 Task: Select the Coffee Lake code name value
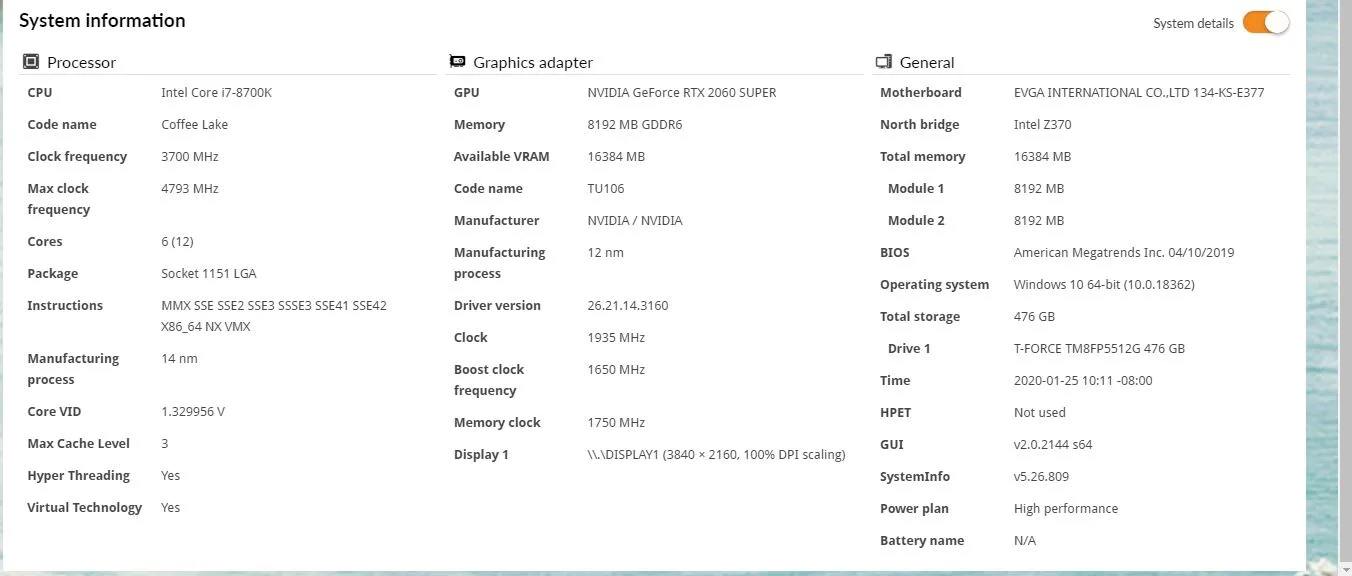[x=194, y=125]
